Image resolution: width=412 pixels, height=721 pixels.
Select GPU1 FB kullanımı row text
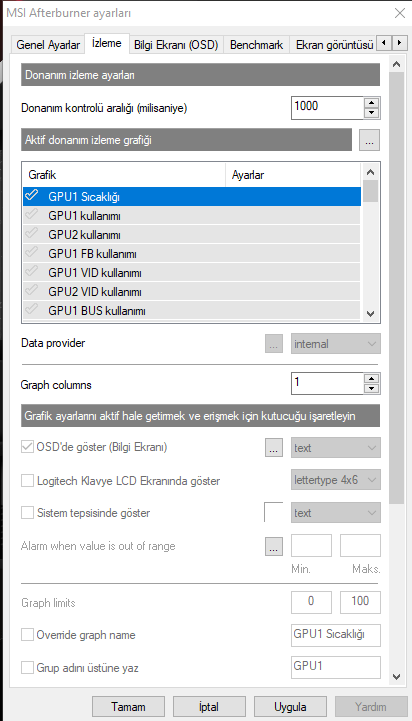(92, 254)
